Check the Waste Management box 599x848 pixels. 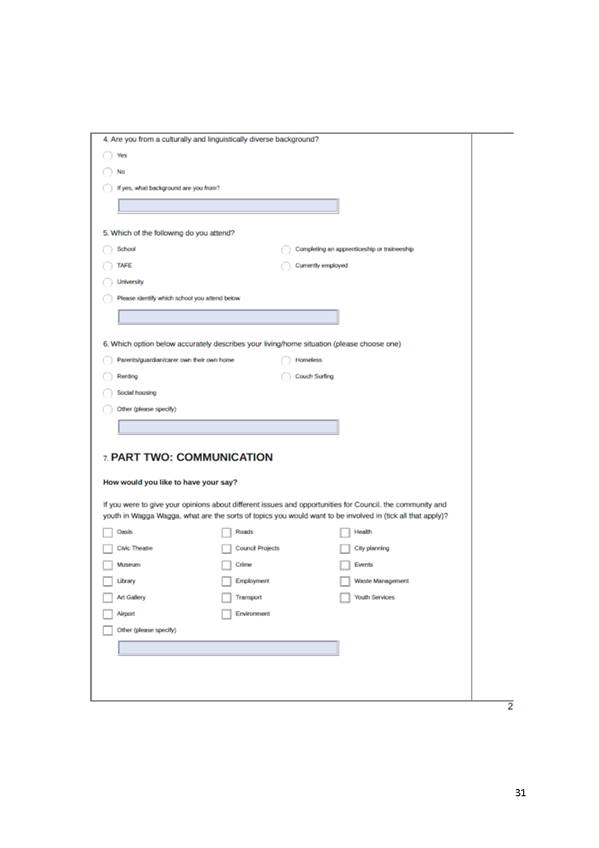[344, 581]
